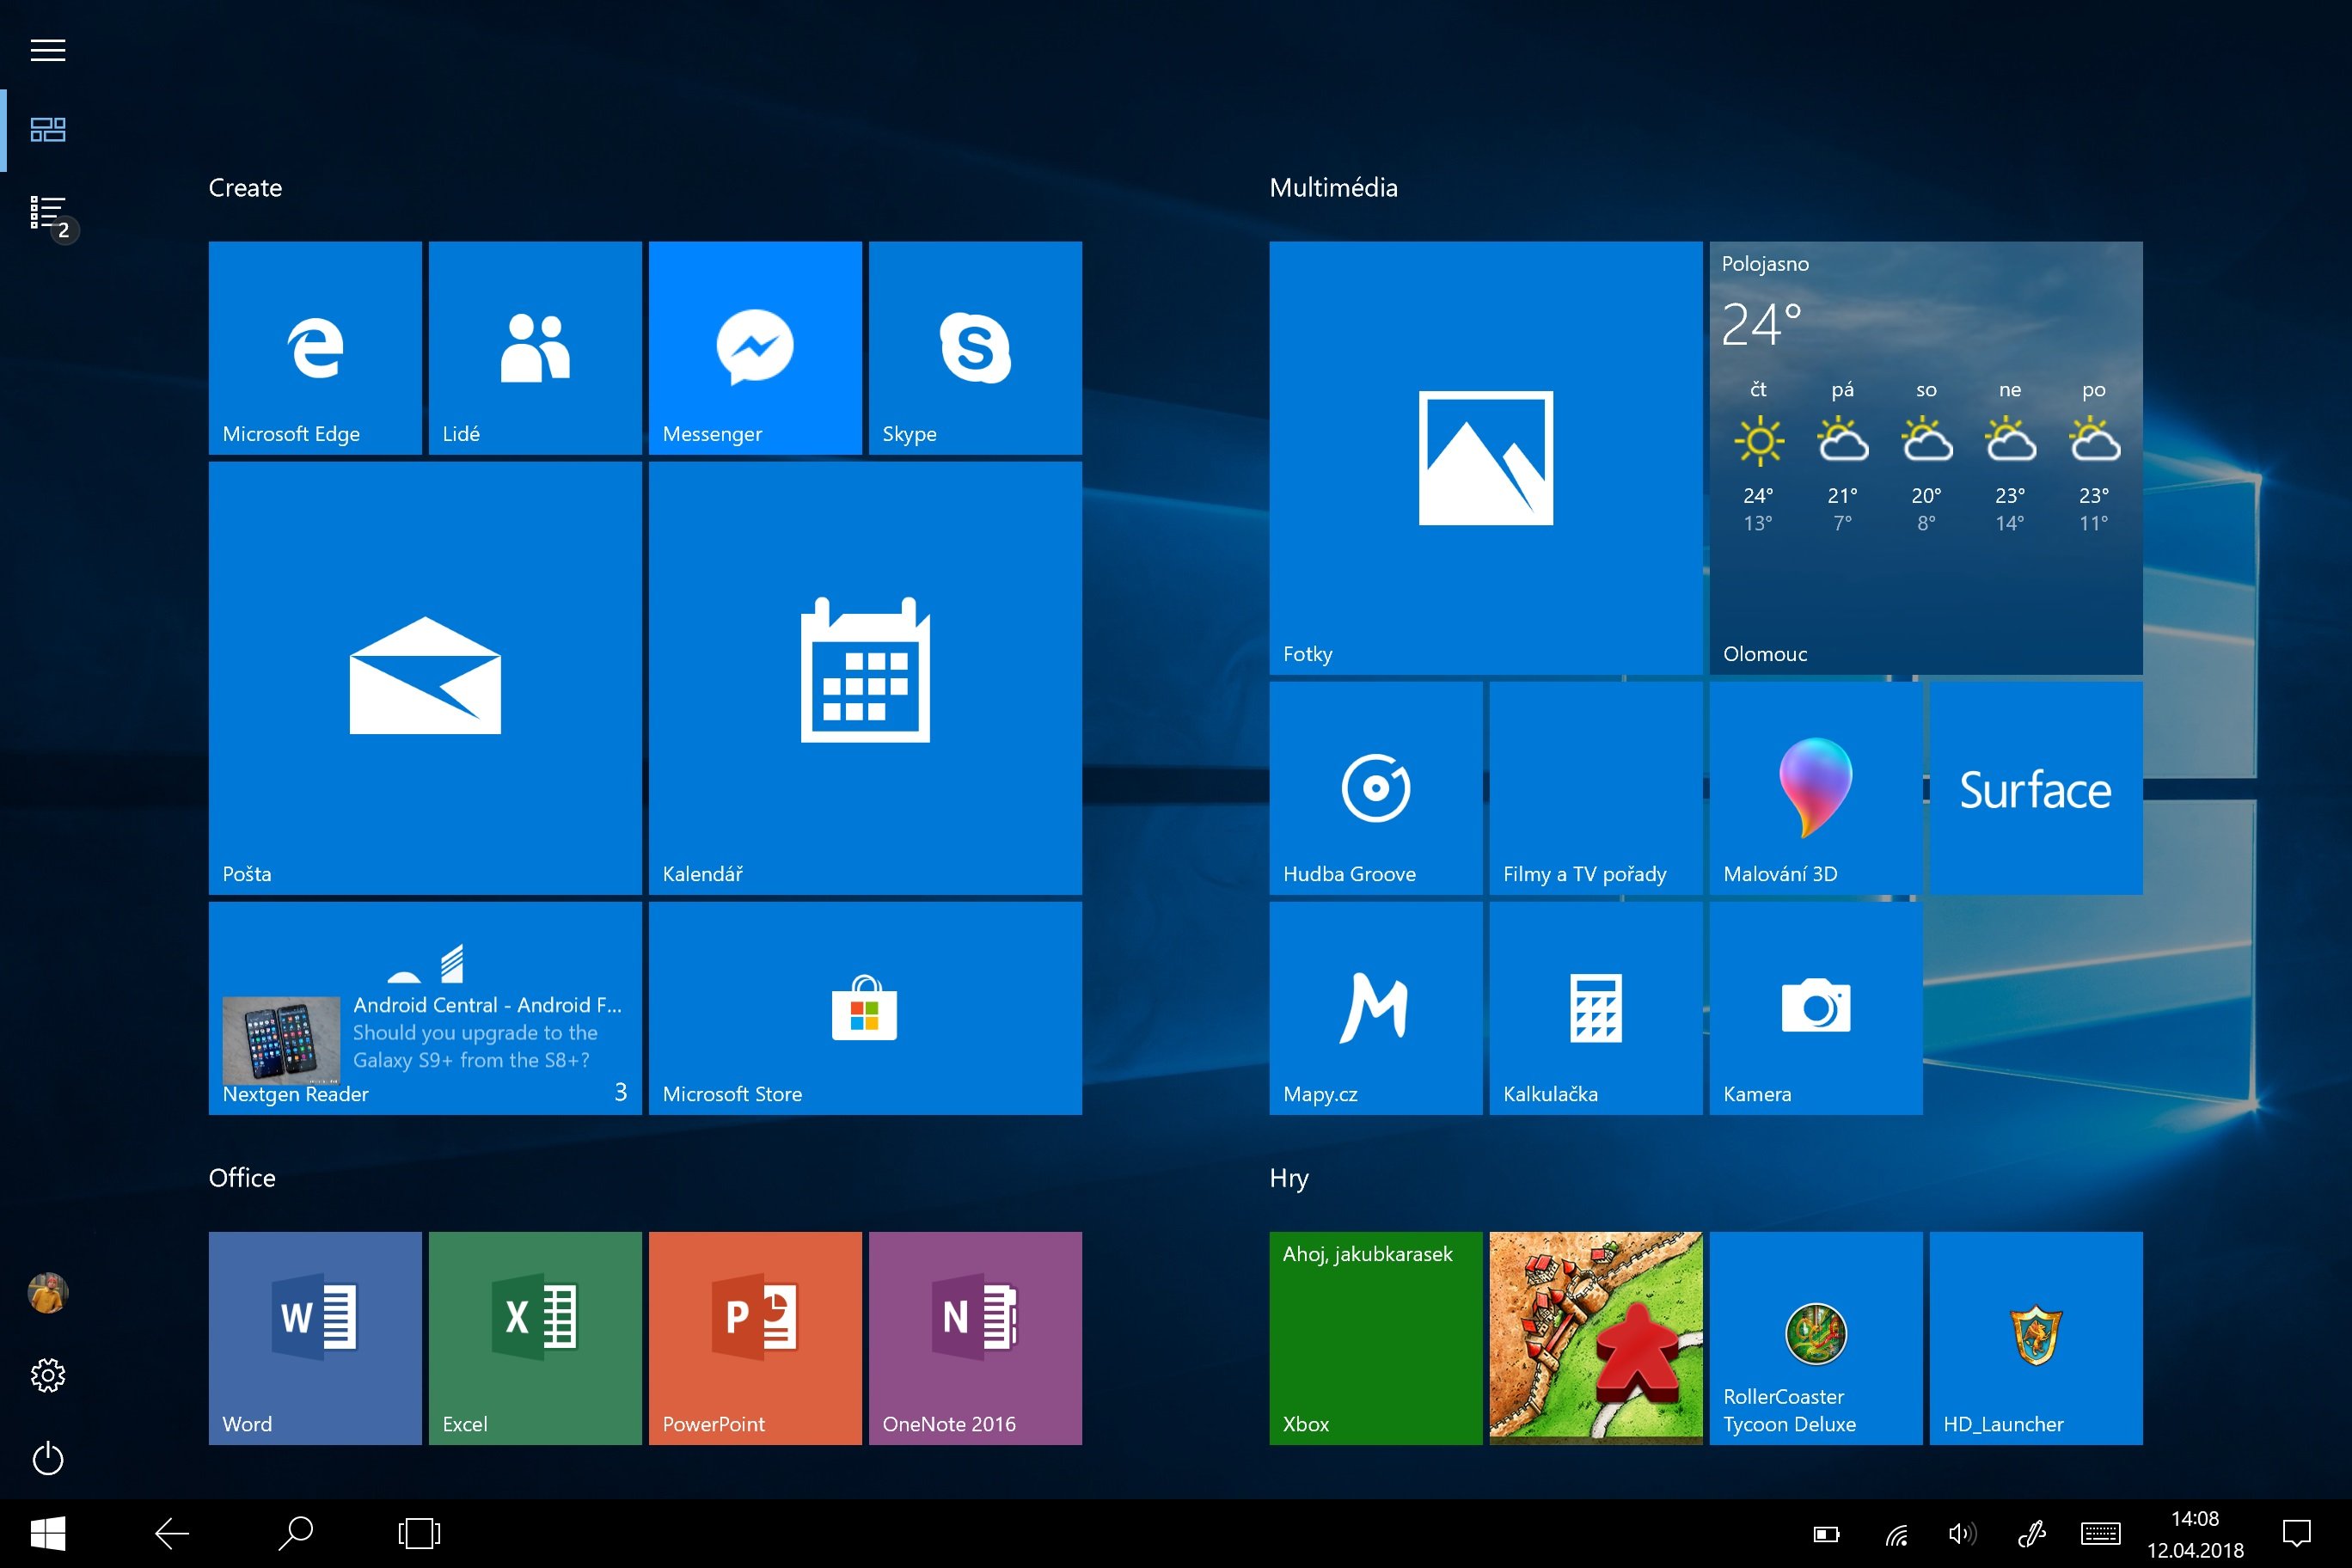
Task: Expand the Start hamburger menu
Action: [48, 50]
